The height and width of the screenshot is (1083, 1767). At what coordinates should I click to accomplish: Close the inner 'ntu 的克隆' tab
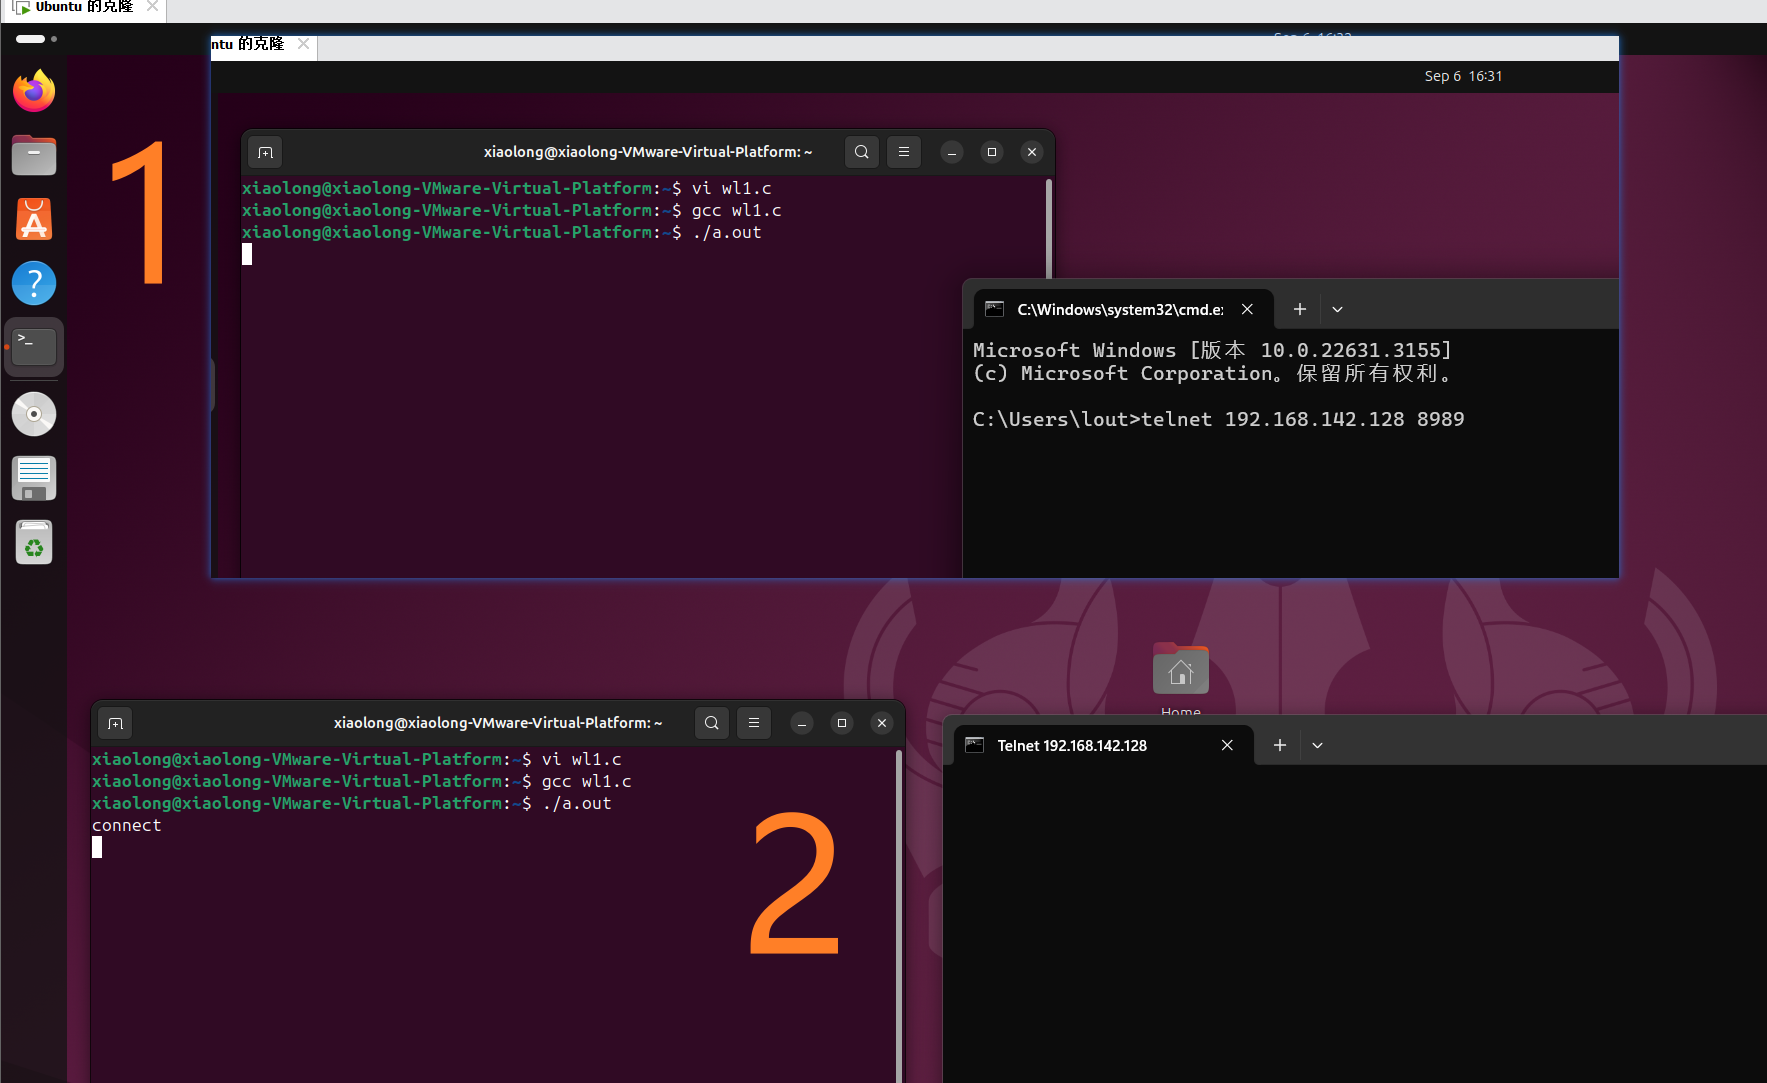[303, 44]
